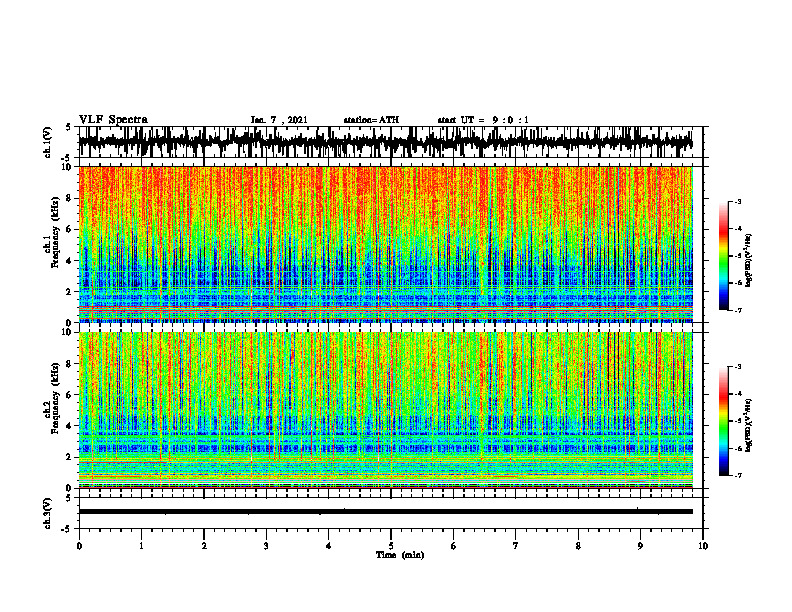Click the 'start UT = 9 : 0 : 1' label
Image resolution: width=792 pixels, height=612 pixels.
(483, 120)
